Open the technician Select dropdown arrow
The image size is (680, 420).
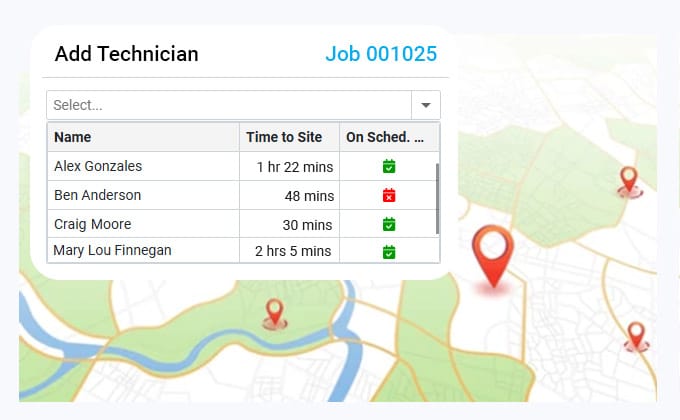[426, 105]
